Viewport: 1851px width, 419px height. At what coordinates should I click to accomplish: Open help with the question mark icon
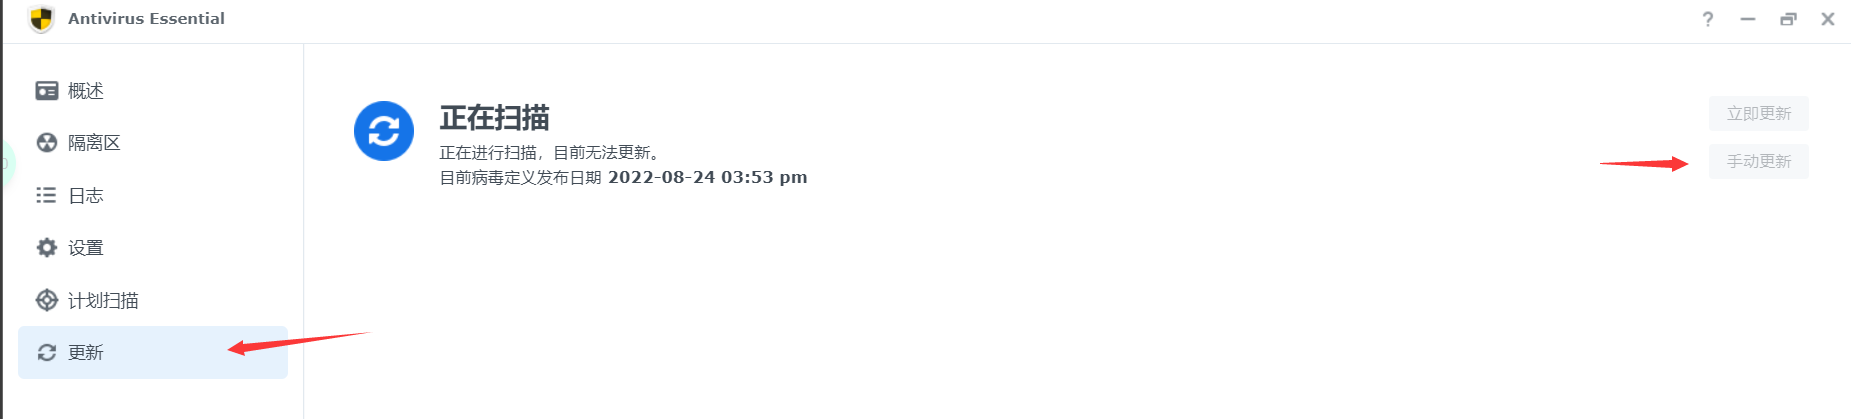click(1708, 19)
